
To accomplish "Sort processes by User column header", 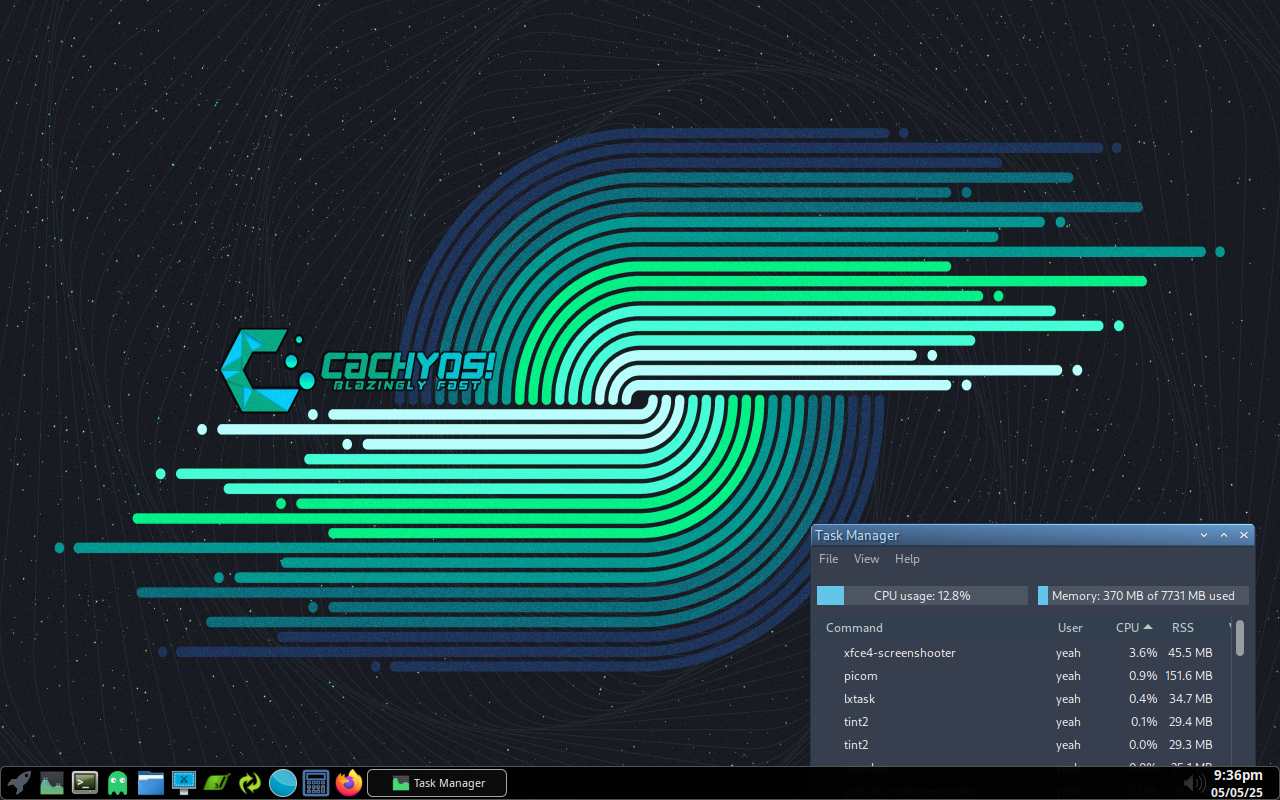I will coord(1070,628).
